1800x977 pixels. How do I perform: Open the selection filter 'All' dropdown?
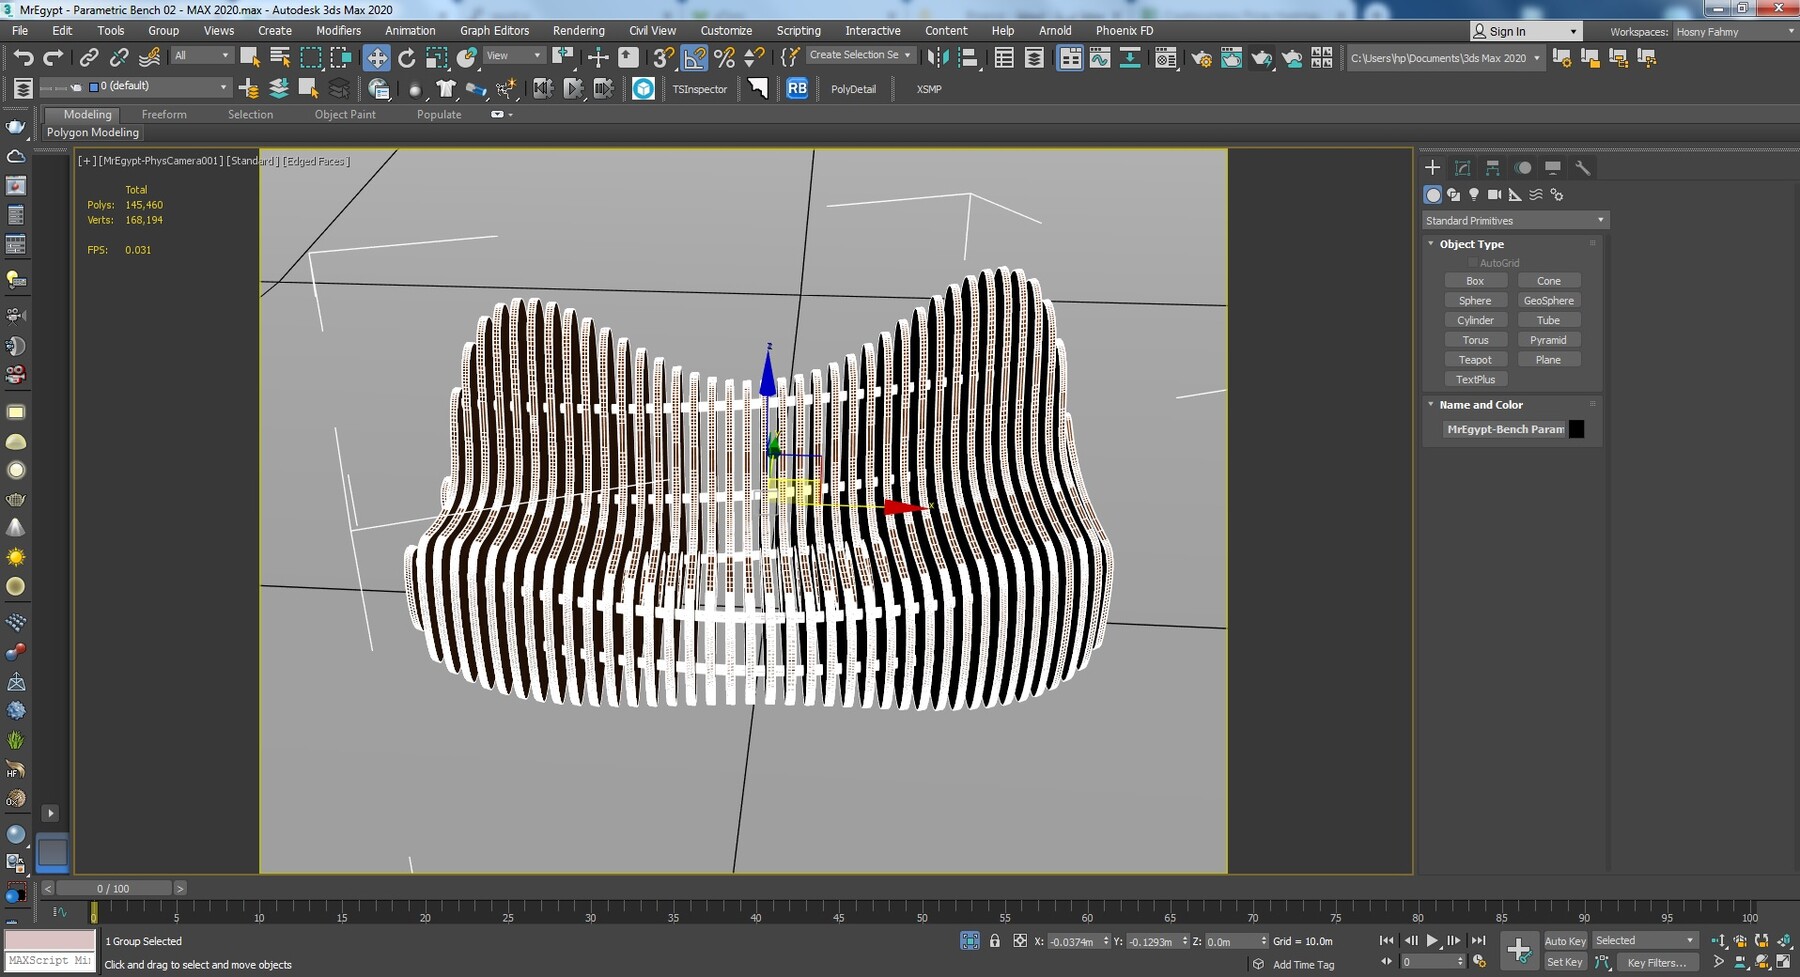pos(202,56)
